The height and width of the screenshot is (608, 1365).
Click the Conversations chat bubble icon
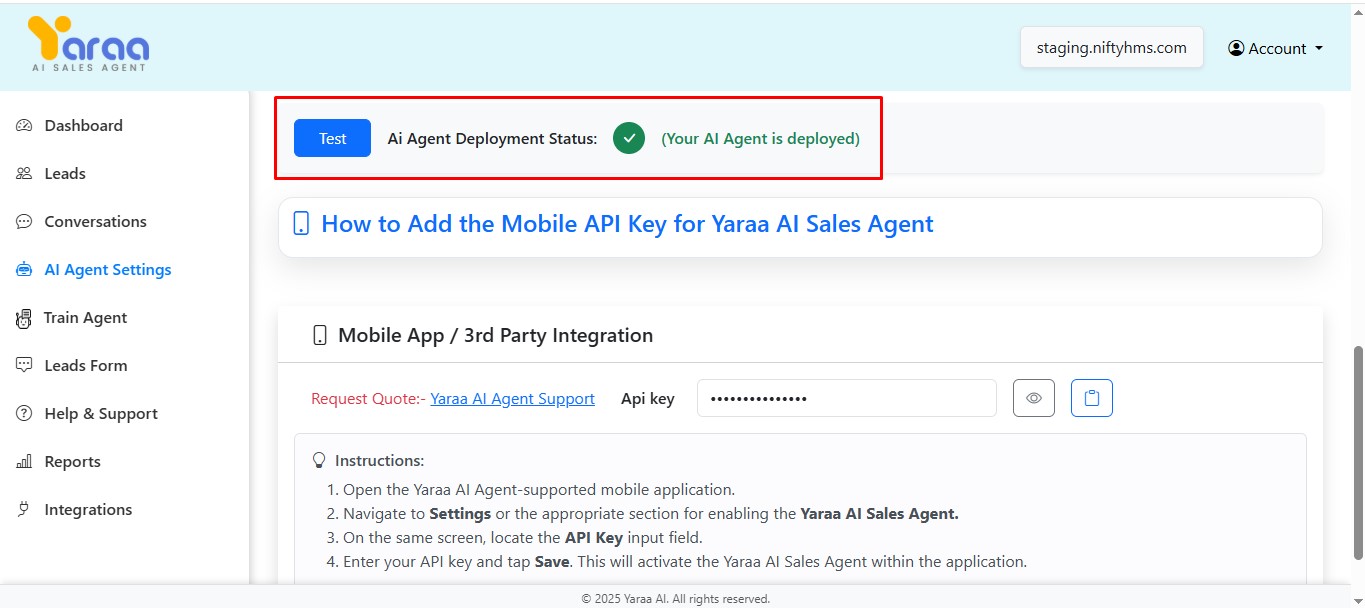(x=24, y=221)
